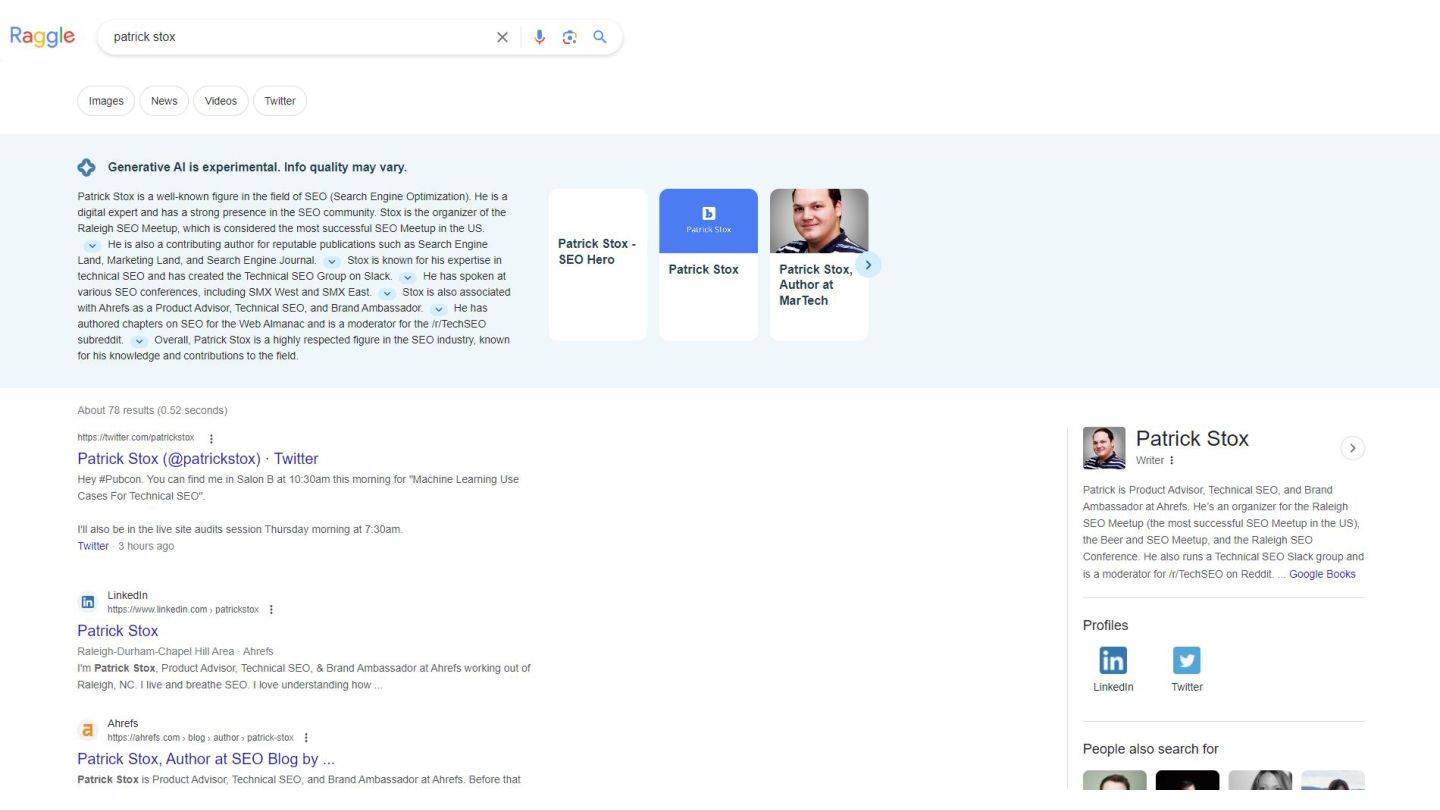Open 'Patrick Stox, Author at SEO Blog by' link

(206, 759)
